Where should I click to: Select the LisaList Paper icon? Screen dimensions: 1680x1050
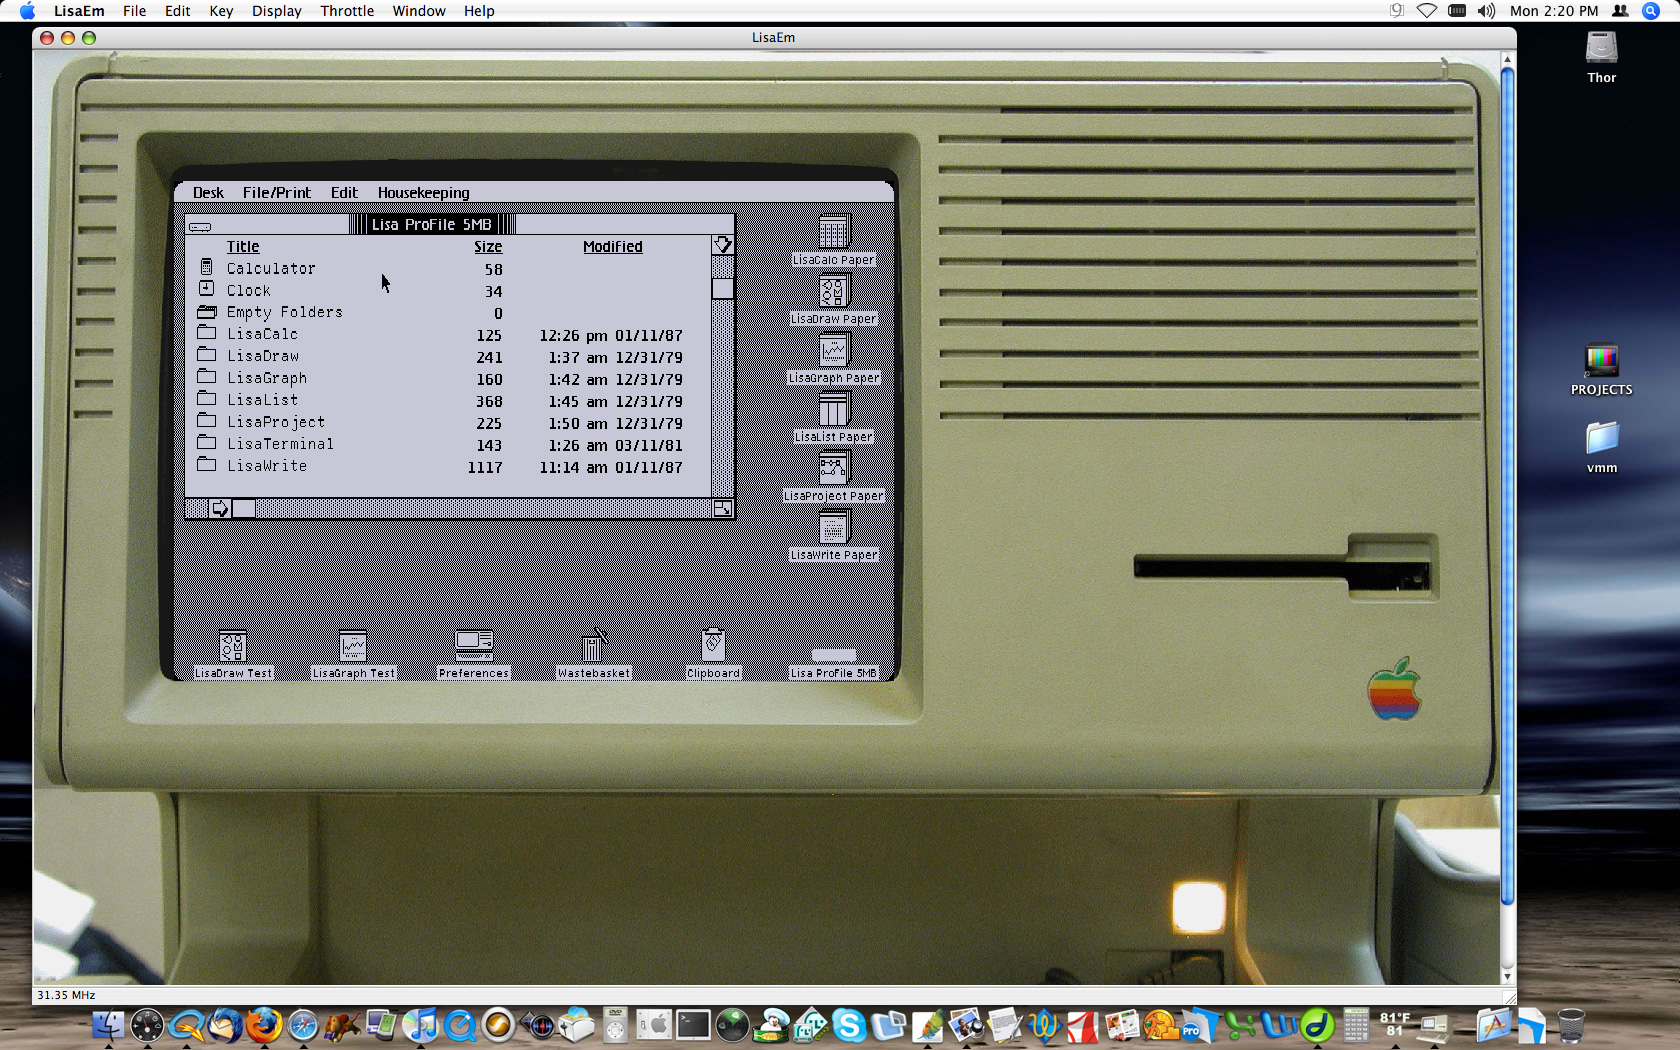pyautogui.click(x=833, y=409)
